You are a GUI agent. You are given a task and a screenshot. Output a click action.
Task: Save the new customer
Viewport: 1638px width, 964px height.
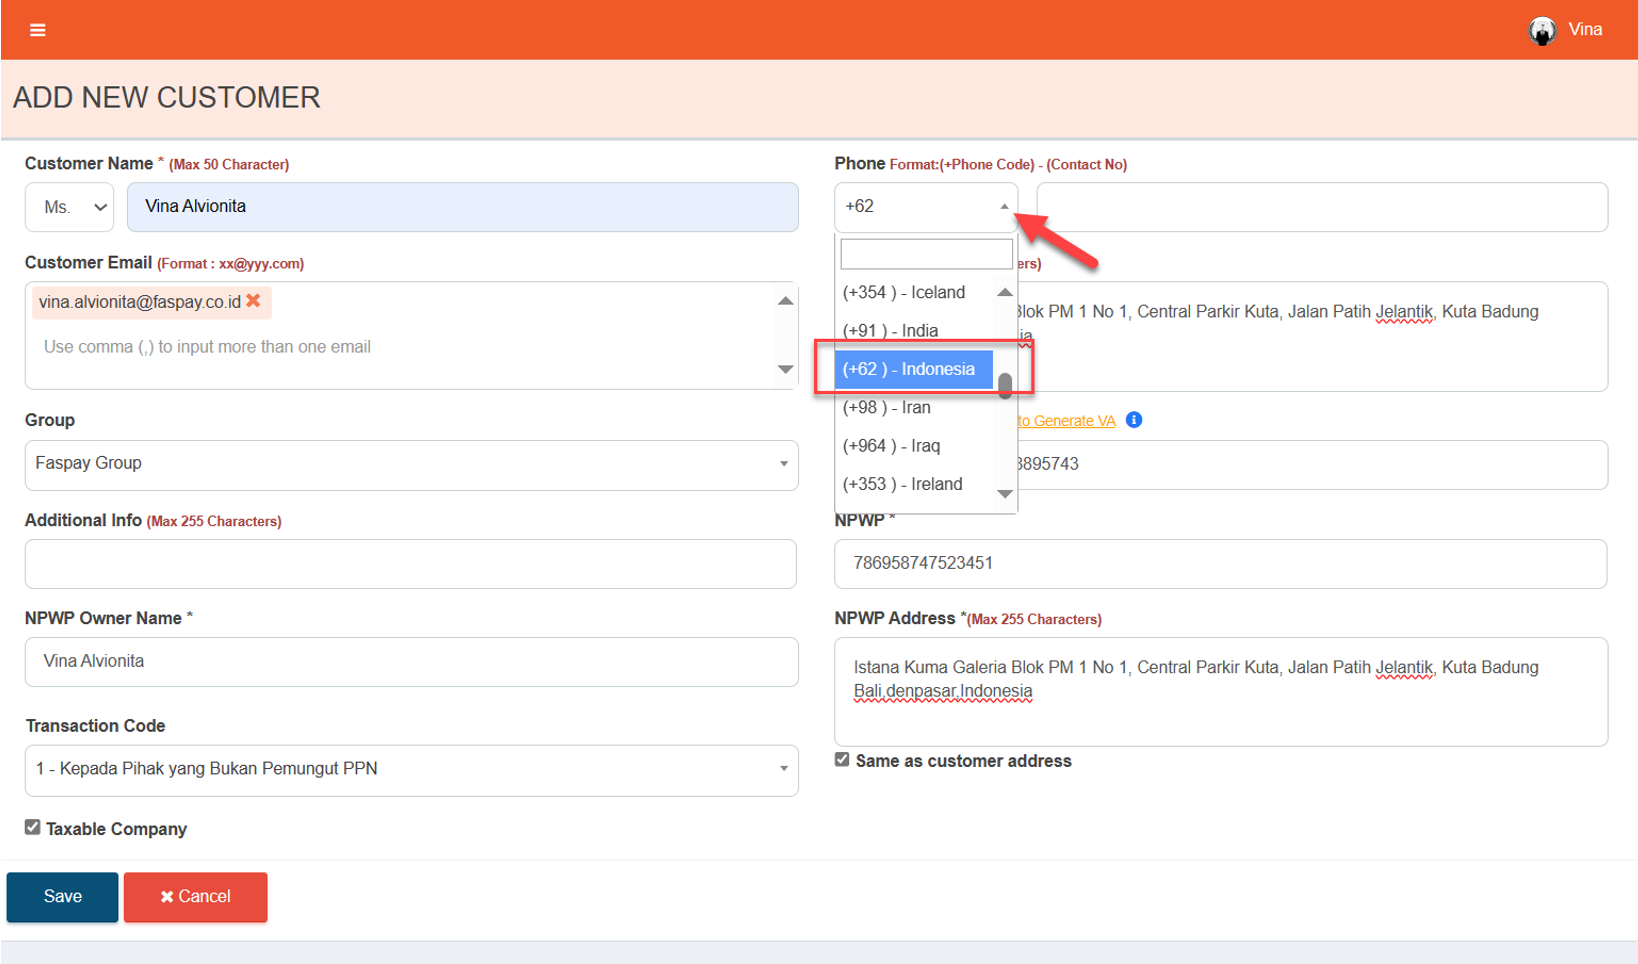[62, 896]
